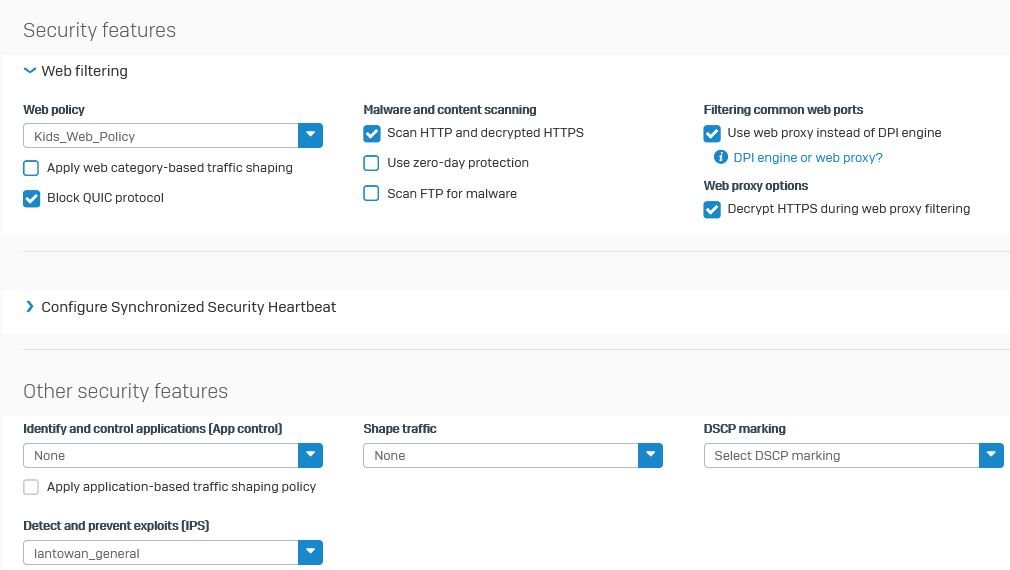Click the Shape traffic label
Viewport: 1010px width, 570px height.
point(399,428)
